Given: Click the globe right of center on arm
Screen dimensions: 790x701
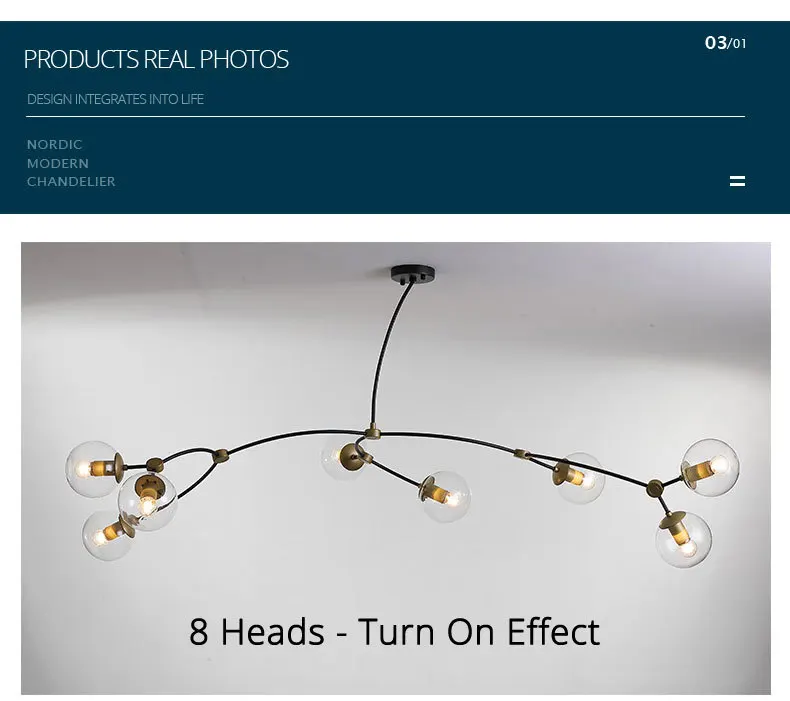Looking at the screenshot, I should (579, 478).
